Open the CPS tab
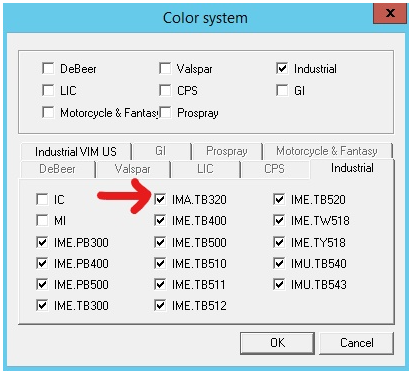The height and width of the screenshot is (374, 412). point(274,169)
